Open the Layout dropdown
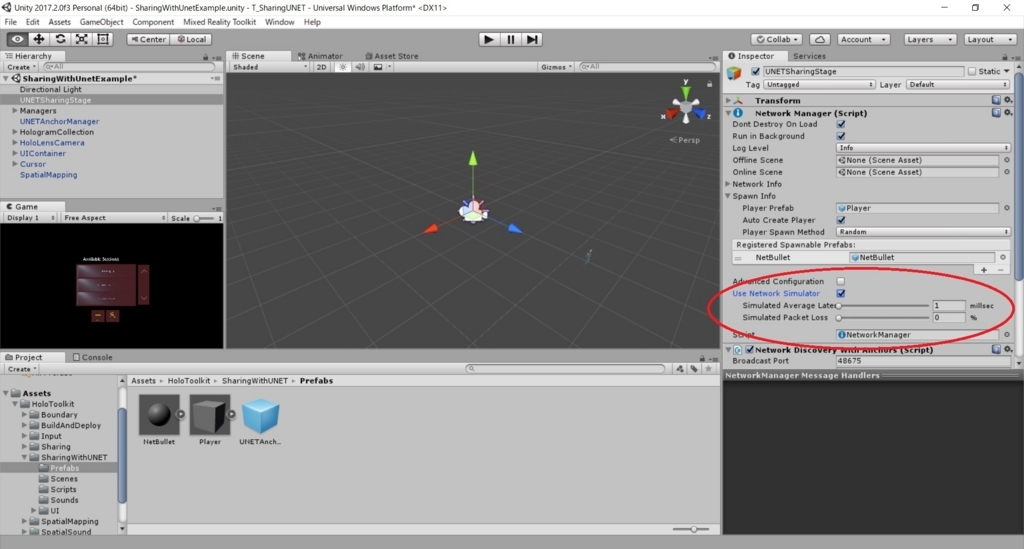 [x=989, y=39]
